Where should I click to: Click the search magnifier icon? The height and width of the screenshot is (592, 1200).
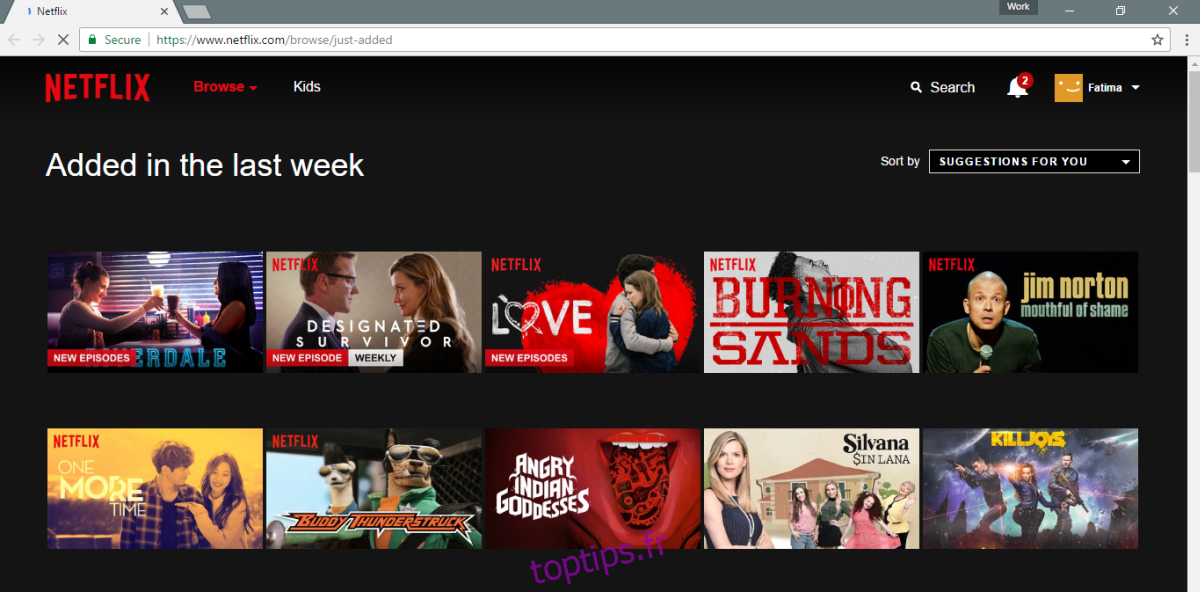coord(916,88)
